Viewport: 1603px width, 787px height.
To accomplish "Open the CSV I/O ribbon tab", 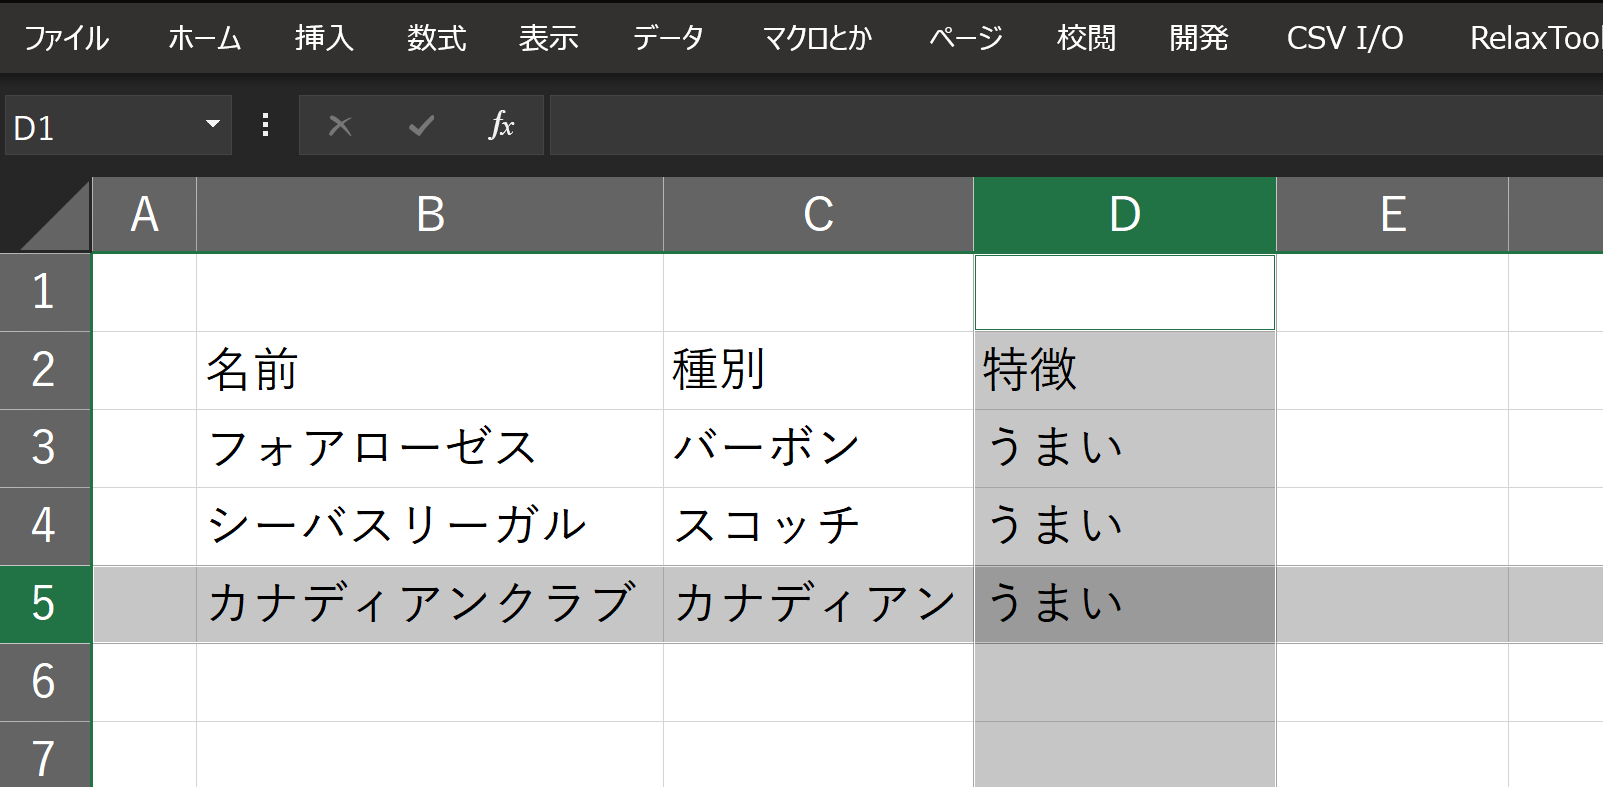I will click(1345, 38).
